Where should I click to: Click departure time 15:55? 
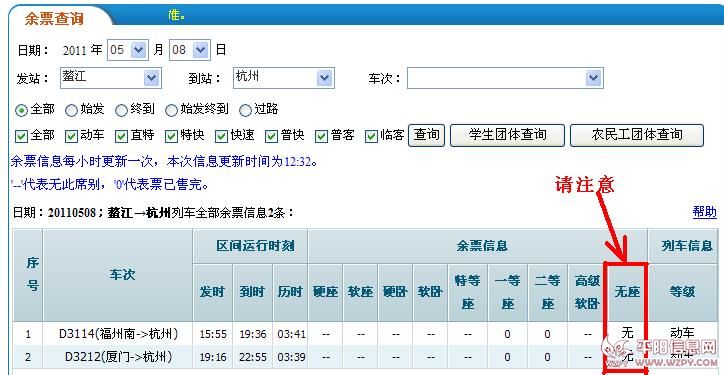212,333
